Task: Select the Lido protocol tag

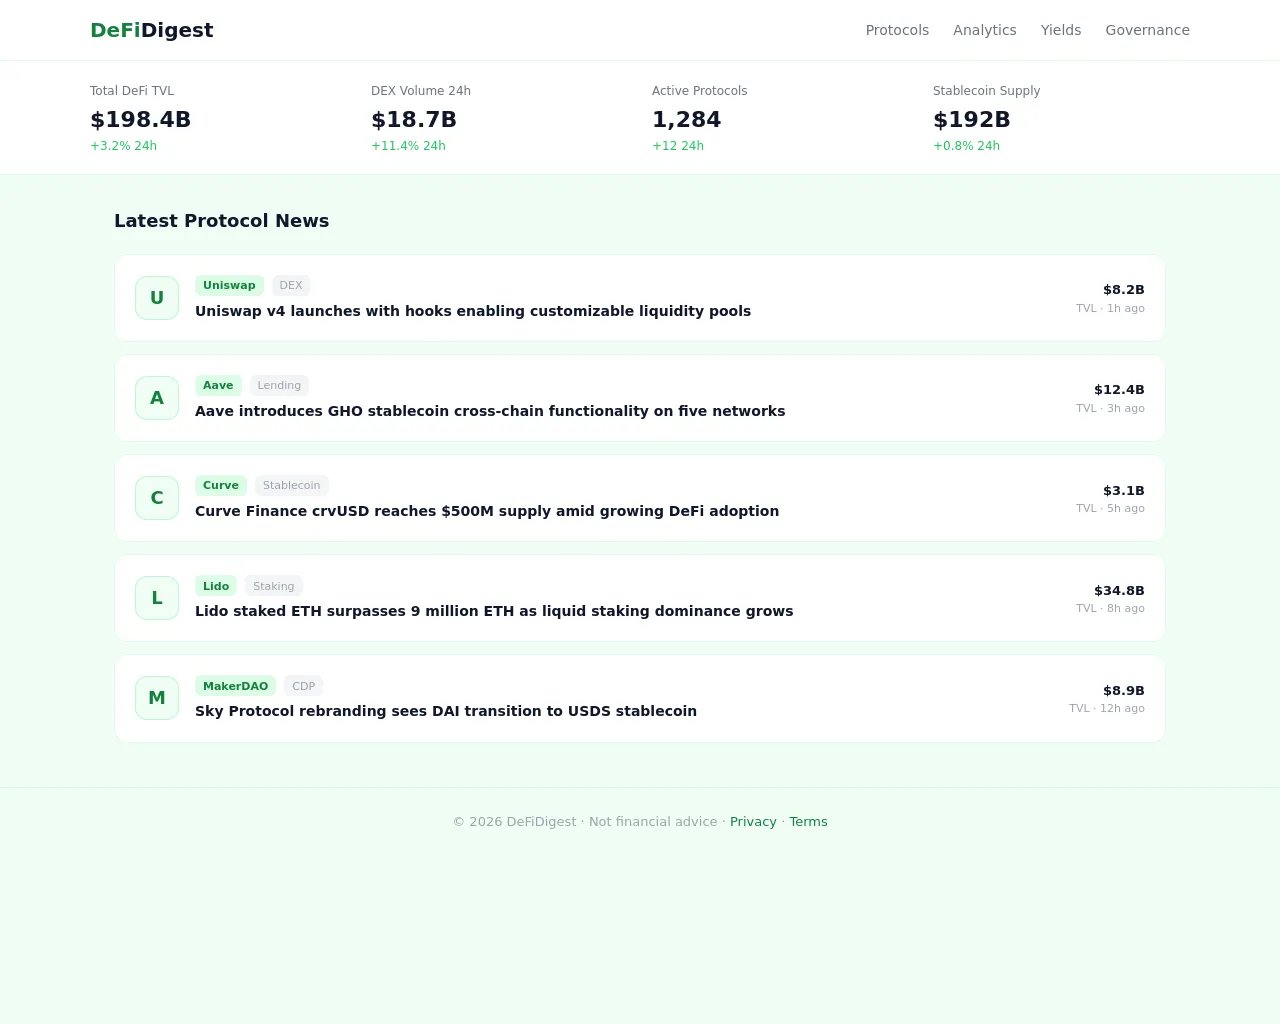Action: tap(216, 586)
